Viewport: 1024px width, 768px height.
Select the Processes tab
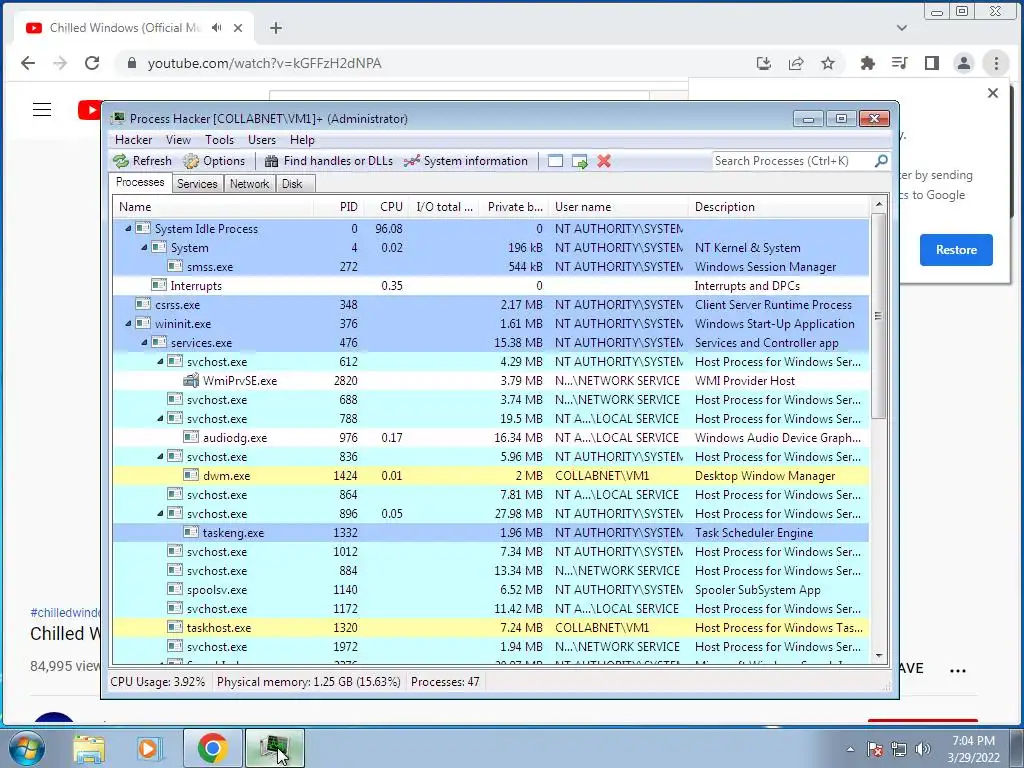[x=140, y=182]
